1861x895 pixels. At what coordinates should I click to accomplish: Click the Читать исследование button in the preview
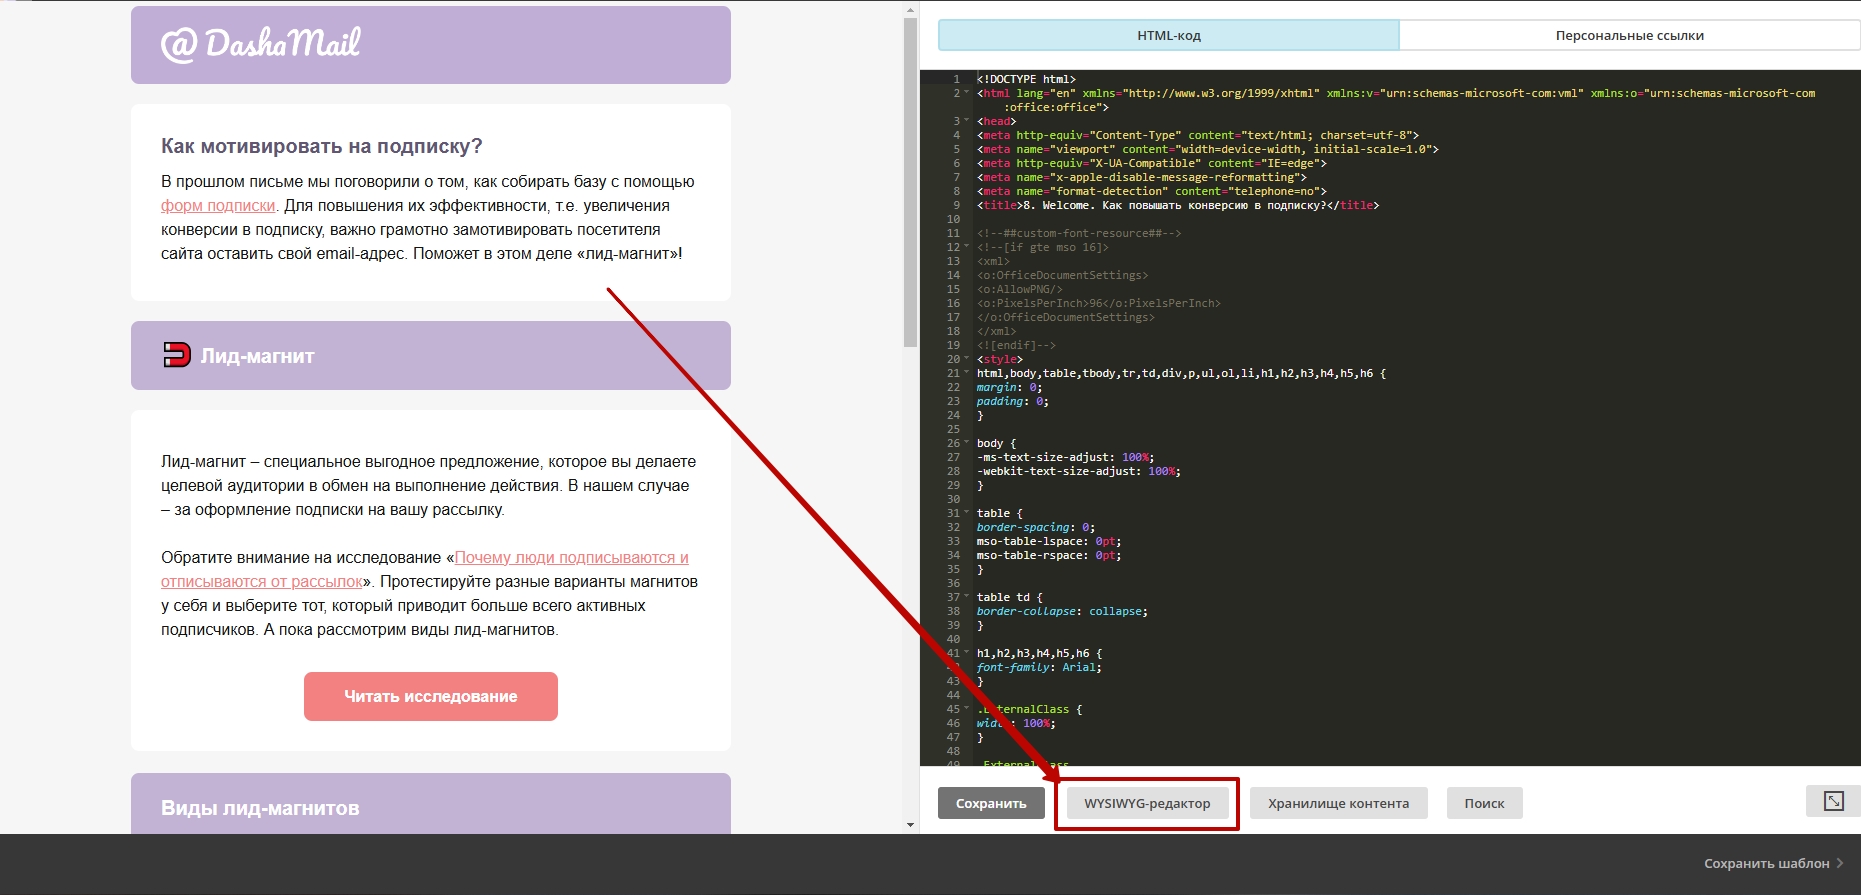(x=431, y=696)
